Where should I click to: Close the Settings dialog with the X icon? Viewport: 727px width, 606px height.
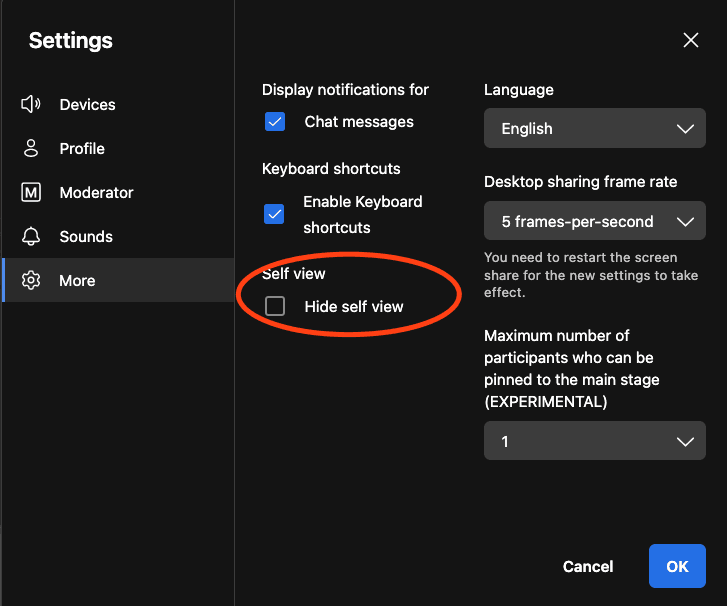[x=690, y=40]
